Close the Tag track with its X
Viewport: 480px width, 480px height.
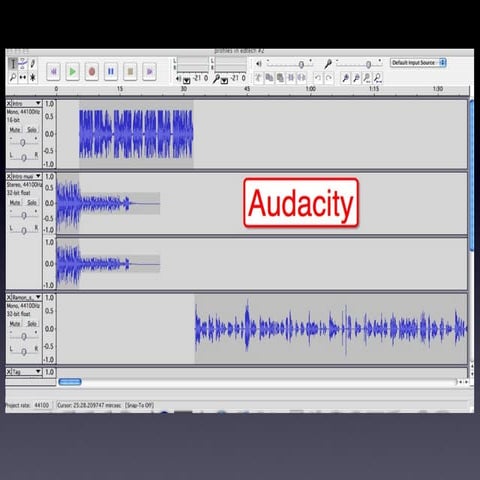9,372
